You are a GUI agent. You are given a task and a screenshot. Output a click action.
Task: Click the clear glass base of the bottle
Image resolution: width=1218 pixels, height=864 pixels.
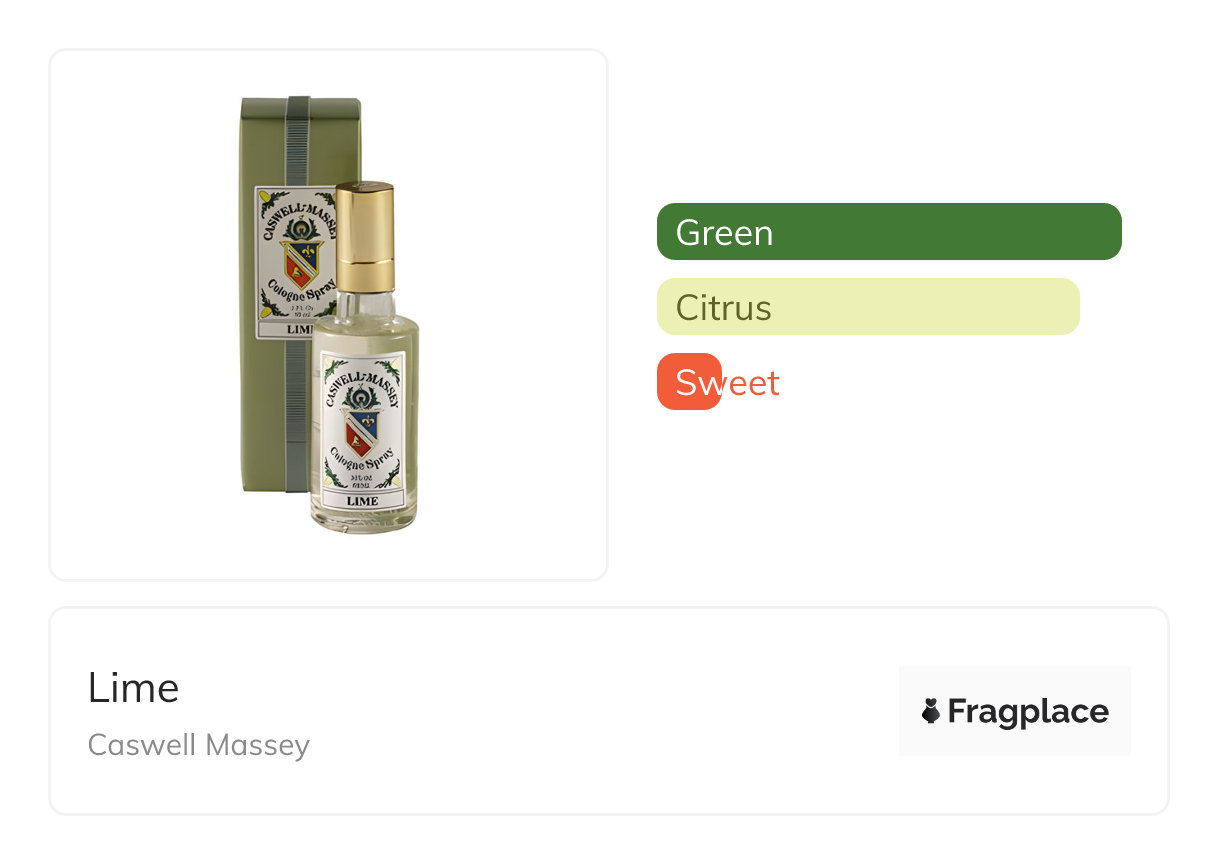[x=363, y=519]
